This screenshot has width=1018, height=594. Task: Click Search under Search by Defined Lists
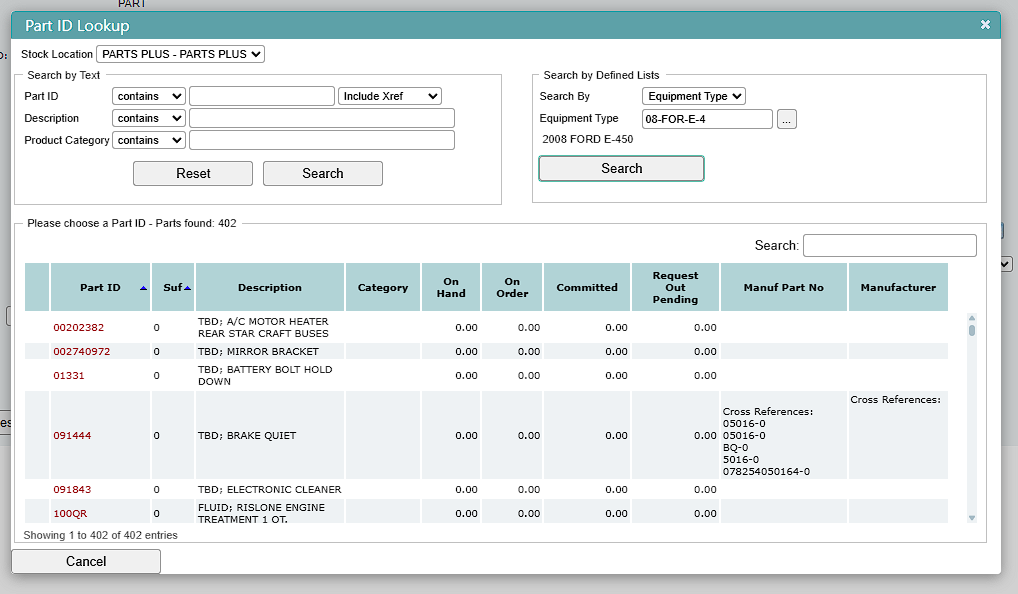click(621, 169)
